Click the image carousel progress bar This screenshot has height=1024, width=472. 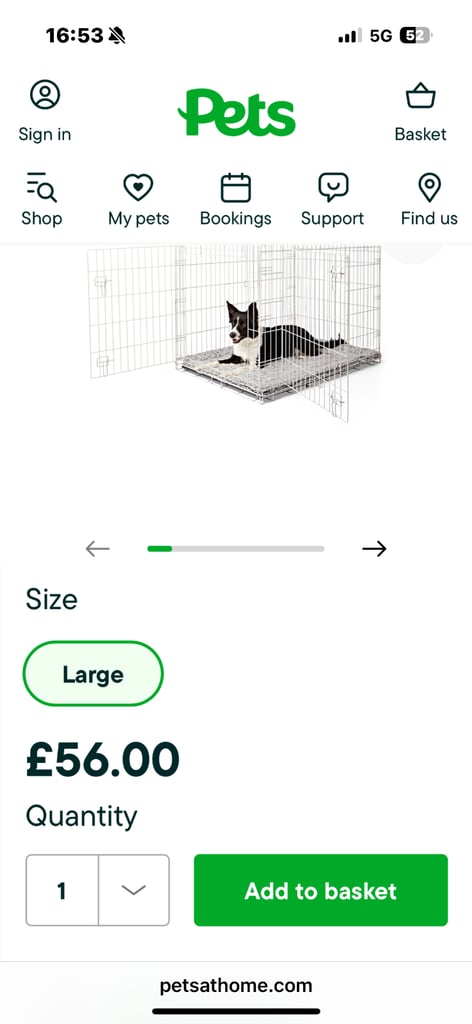[236, 549]
